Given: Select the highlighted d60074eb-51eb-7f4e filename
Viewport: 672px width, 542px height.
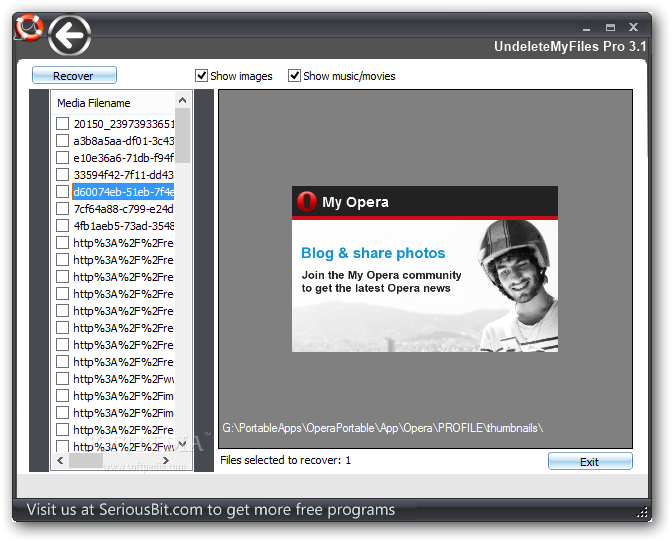Looking at the screenshot, I should pos(123,192).
